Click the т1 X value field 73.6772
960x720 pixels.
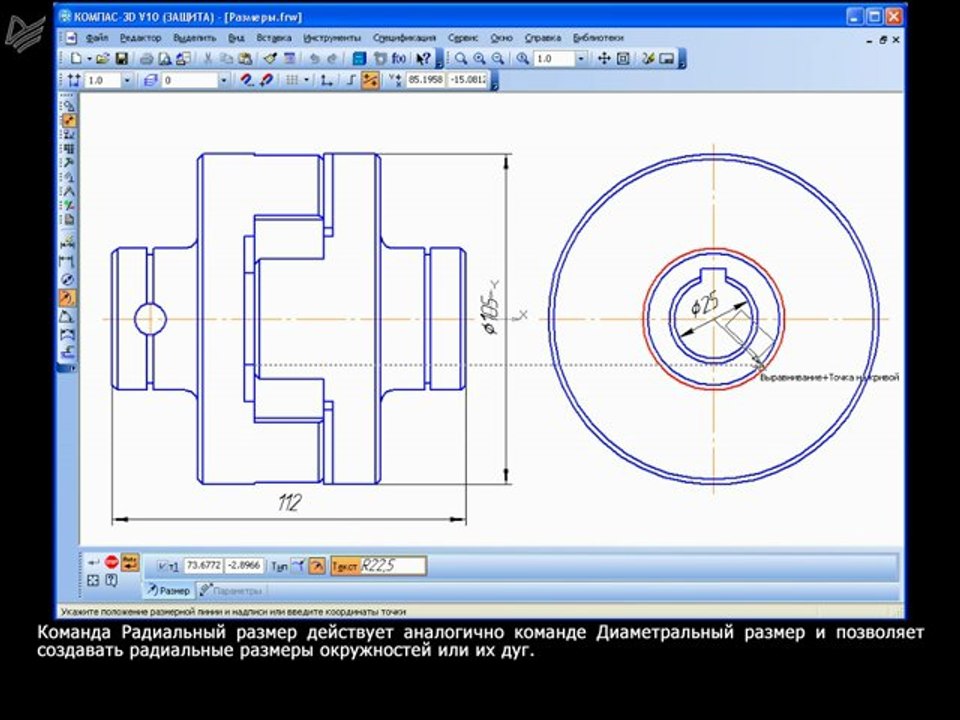coord(203,566)
